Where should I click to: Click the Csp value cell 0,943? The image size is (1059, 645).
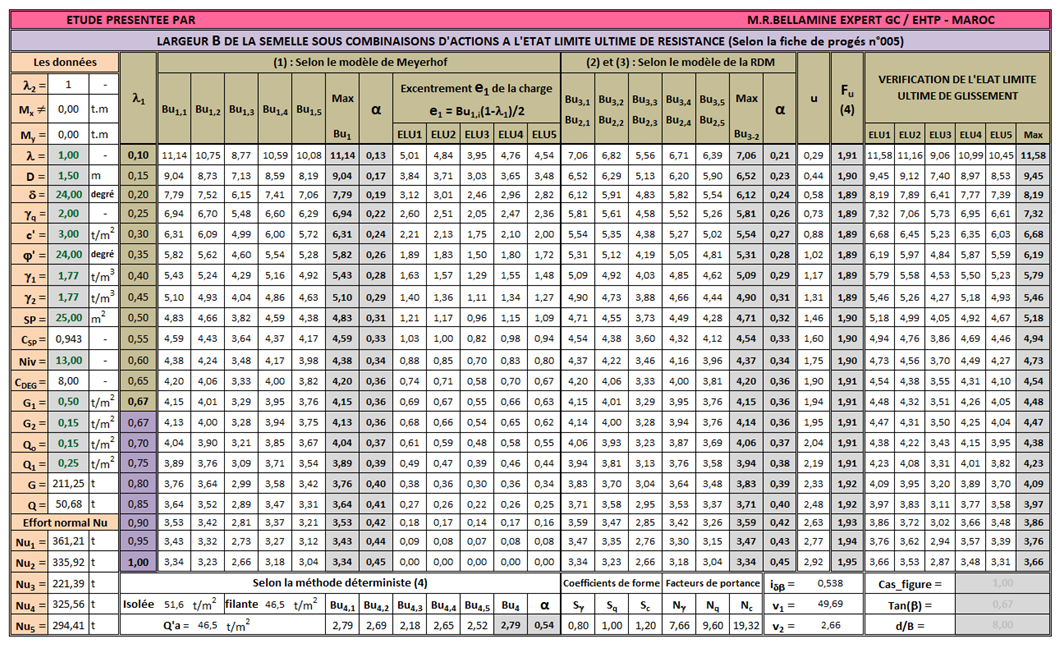click(x=68, y=338)
